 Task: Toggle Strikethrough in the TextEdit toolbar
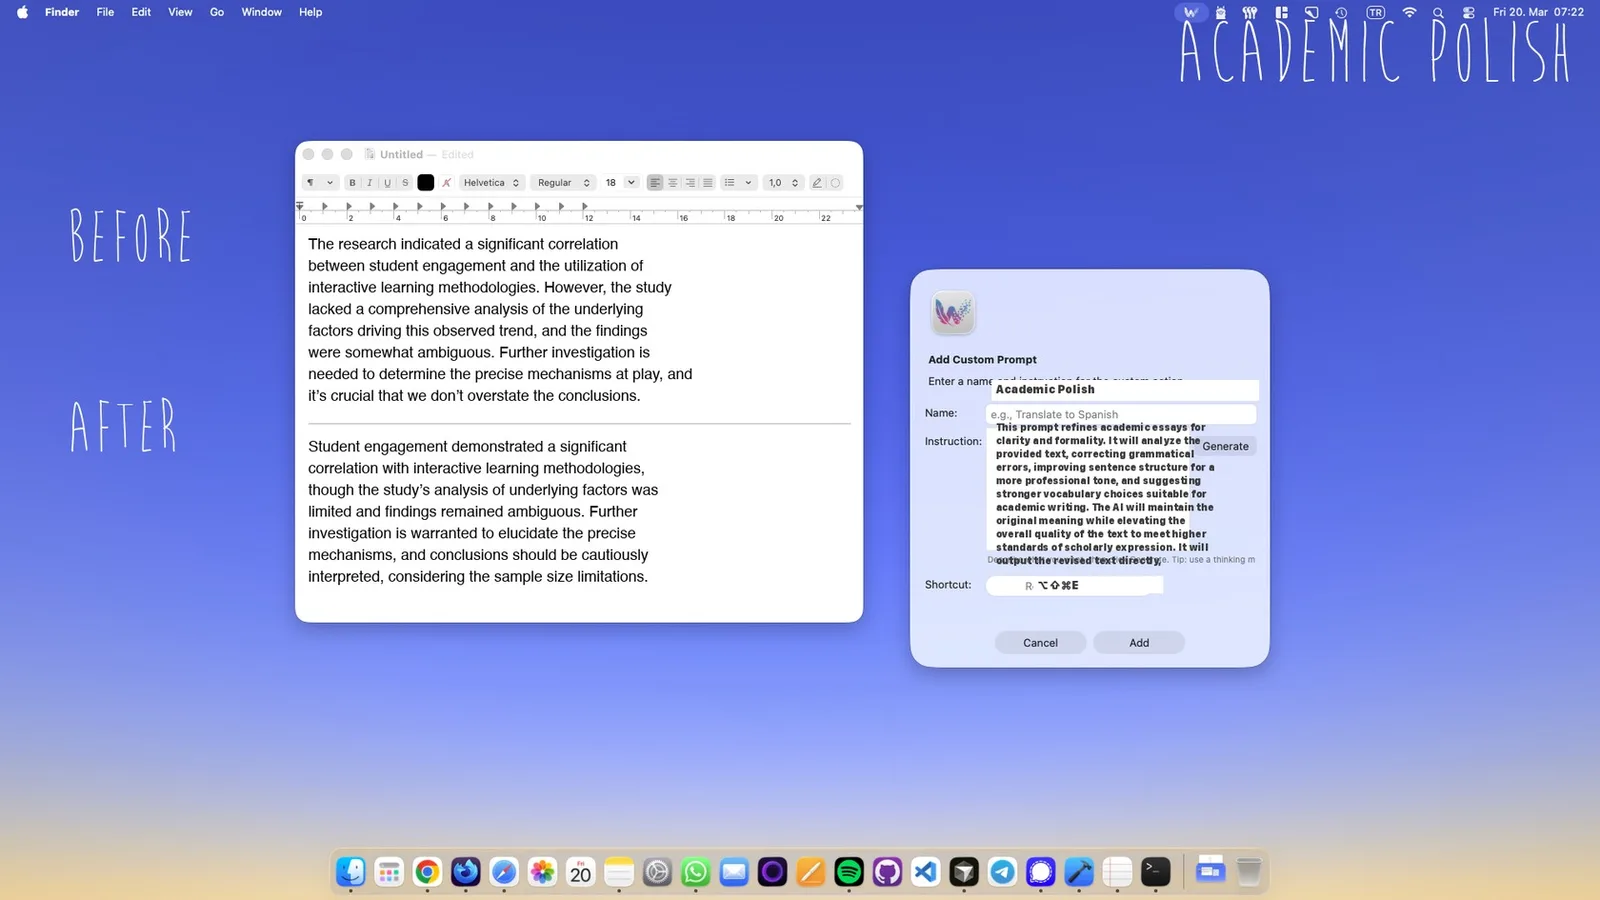(x=405, y=183)
